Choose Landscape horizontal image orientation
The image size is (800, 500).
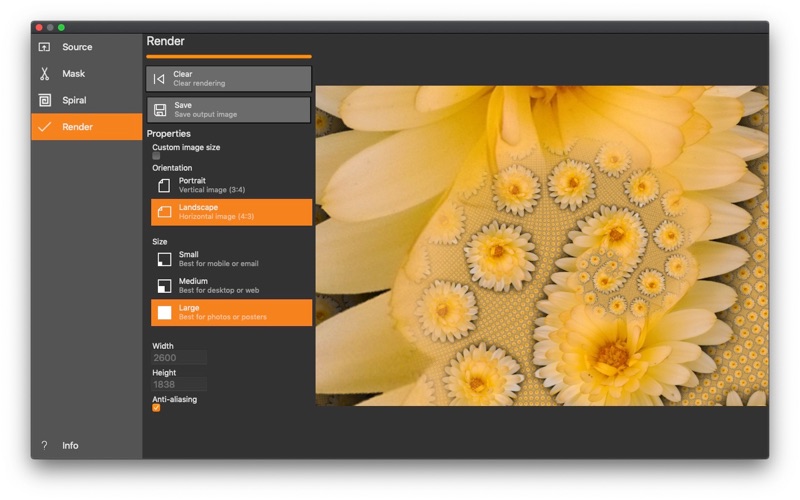pos(231,212)
